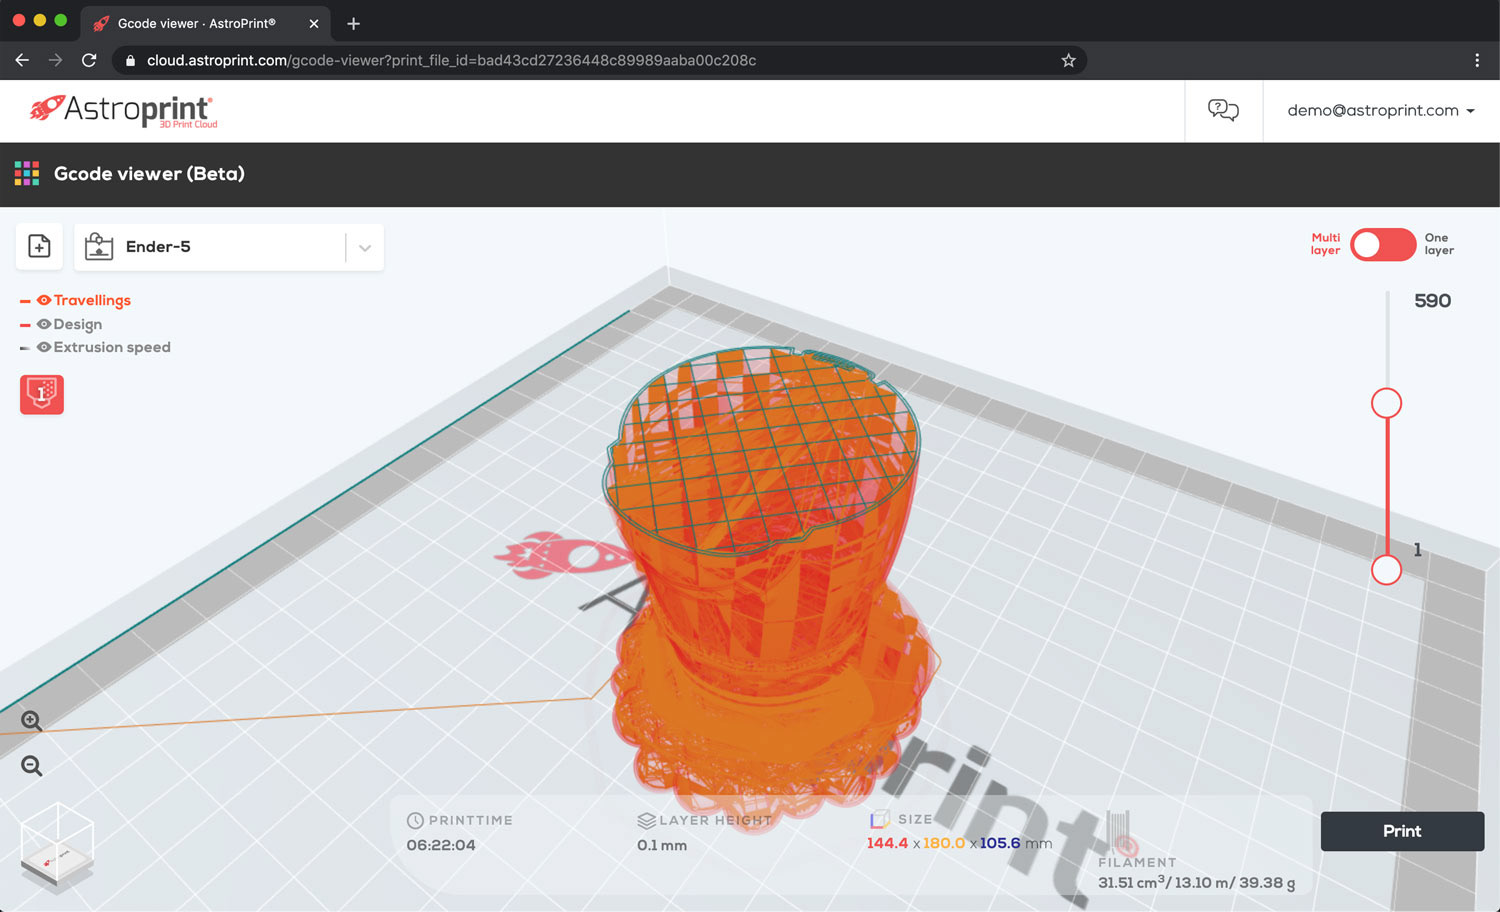This screenshot has width=1500, height=912.
Task: Click the Print button
Action: pyautogui.click(x=1402, y=831)
